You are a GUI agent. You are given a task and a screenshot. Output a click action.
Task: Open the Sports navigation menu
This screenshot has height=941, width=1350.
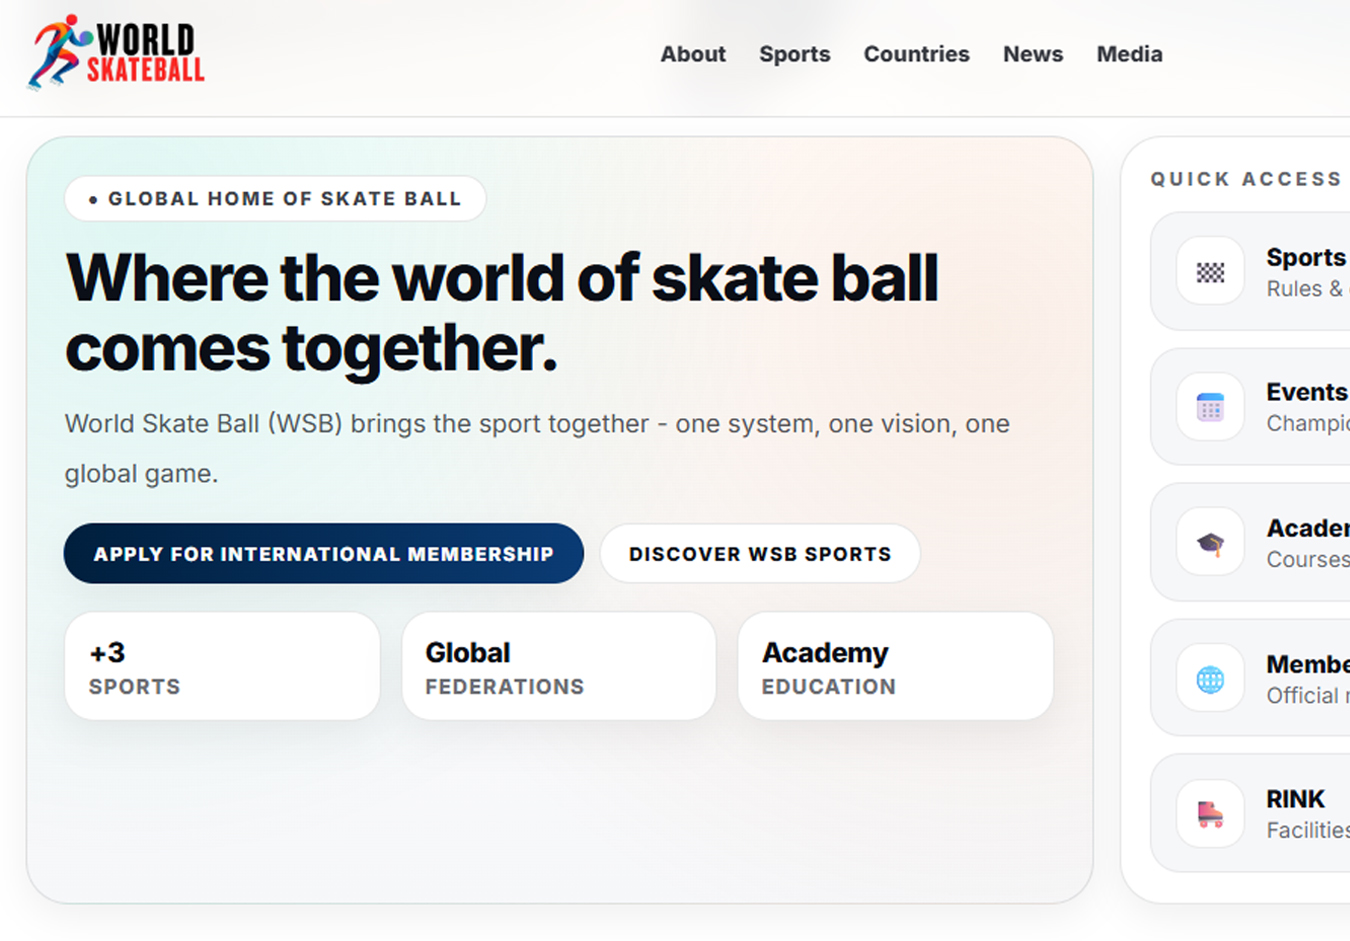[x=795, y=54]
